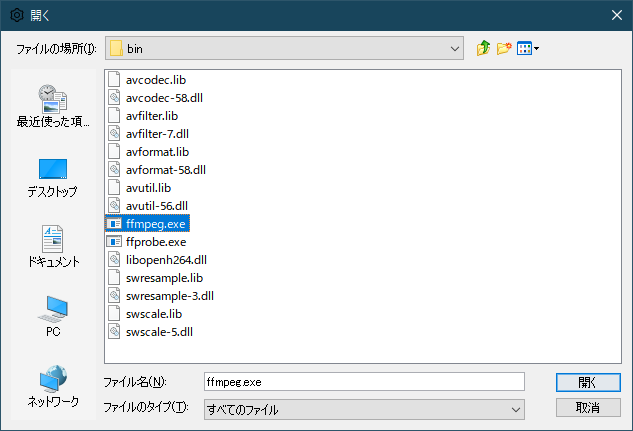Open view menu dropdown arrow
Viewport: 633px width, 431px height.
(537, 49)
